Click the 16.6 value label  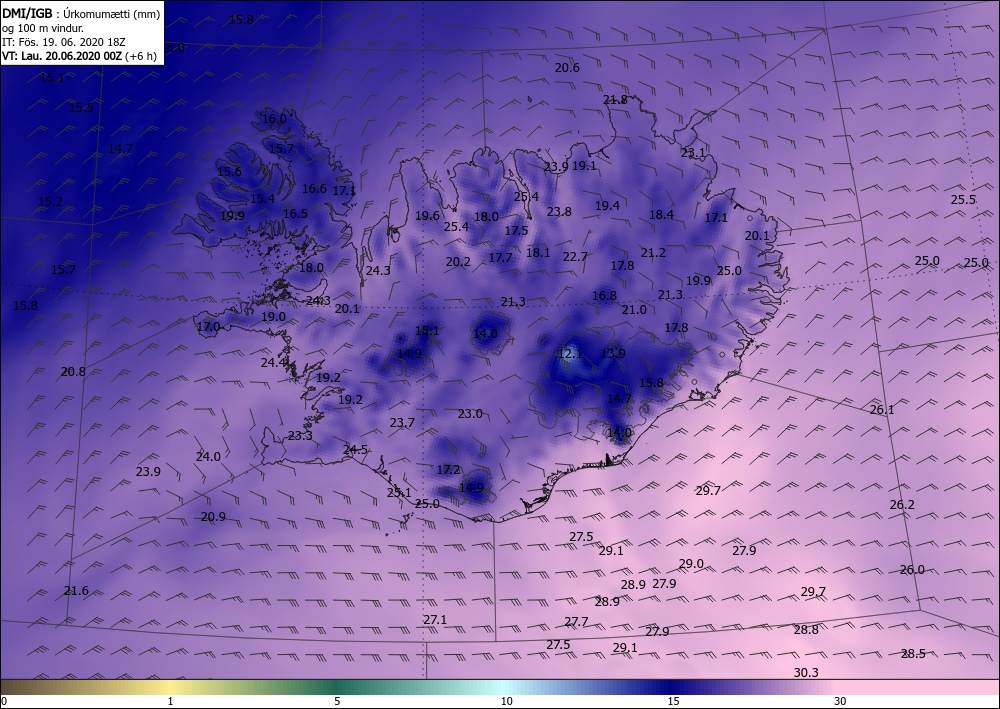pos(314,189)
